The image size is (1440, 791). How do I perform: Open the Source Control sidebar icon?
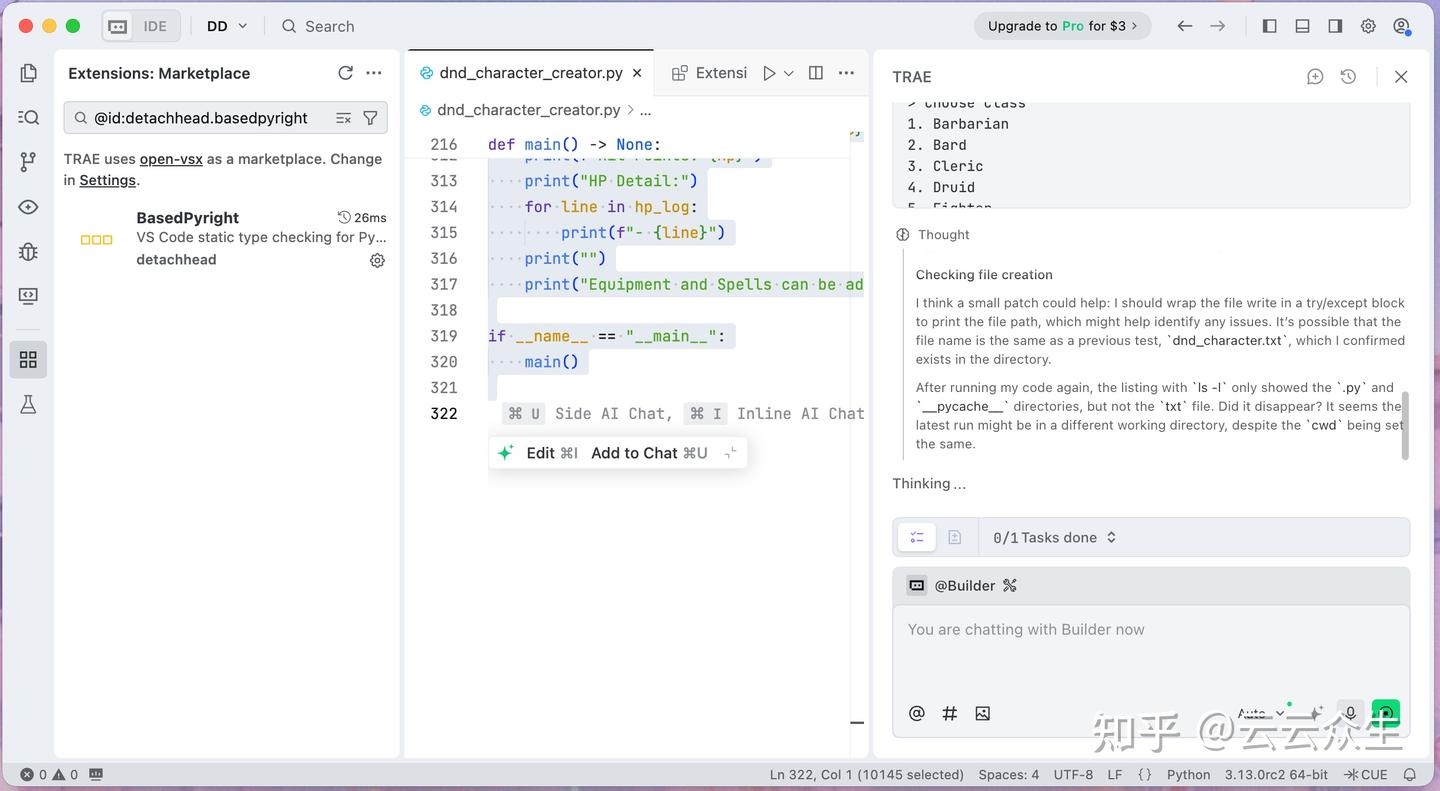pos(28,162)
